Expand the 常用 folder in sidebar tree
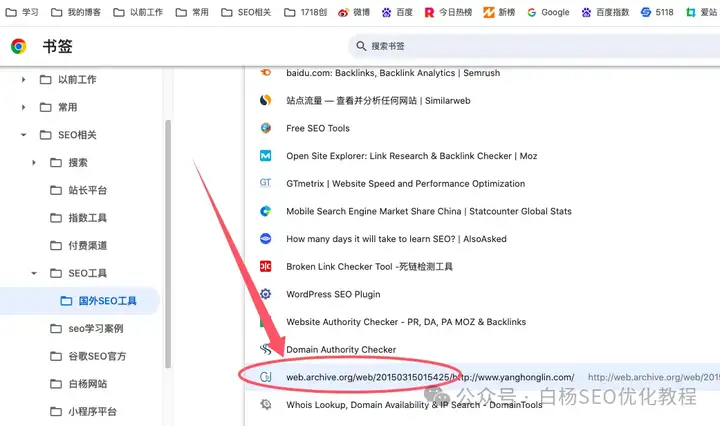The height and width of the screenshot is (426, 720). point(23,107)
